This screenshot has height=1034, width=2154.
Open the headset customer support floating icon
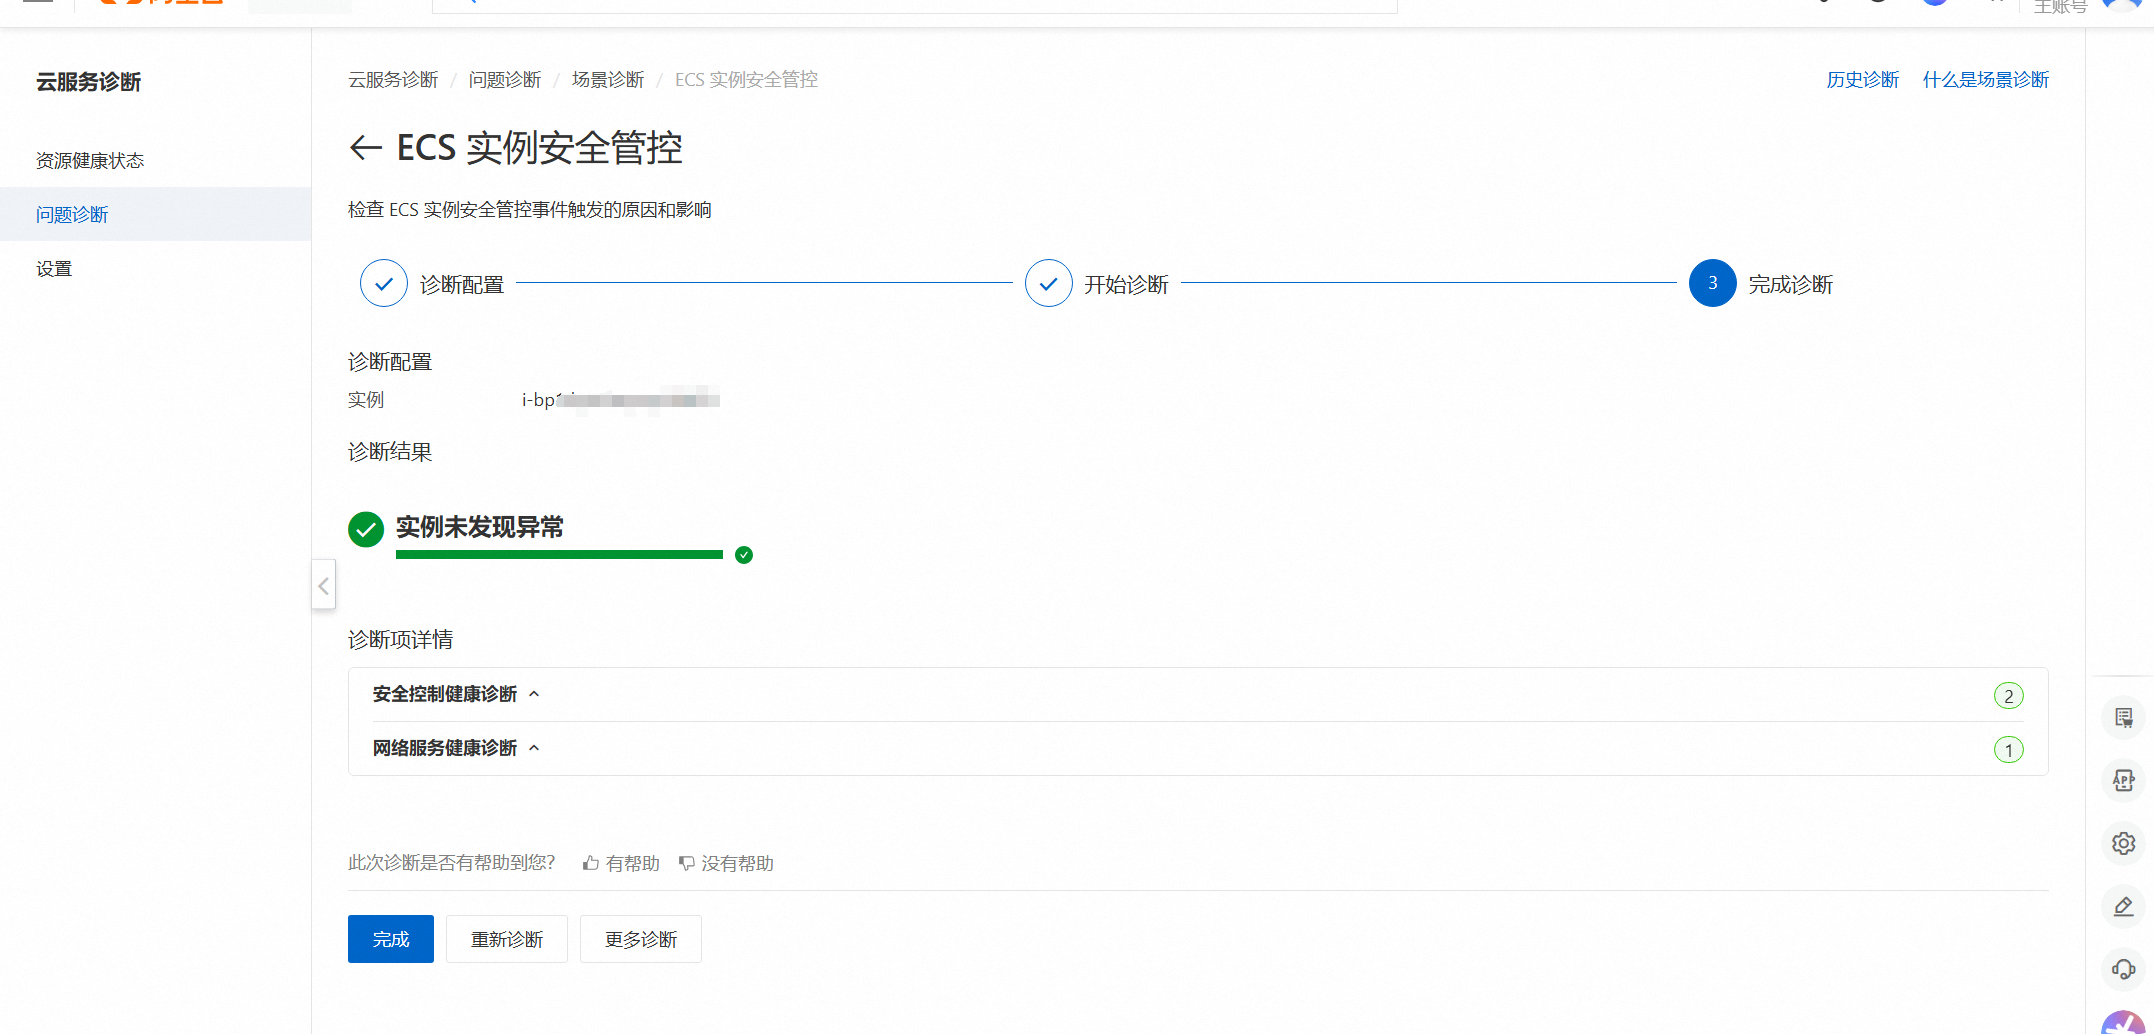[x=2124, y=969]
